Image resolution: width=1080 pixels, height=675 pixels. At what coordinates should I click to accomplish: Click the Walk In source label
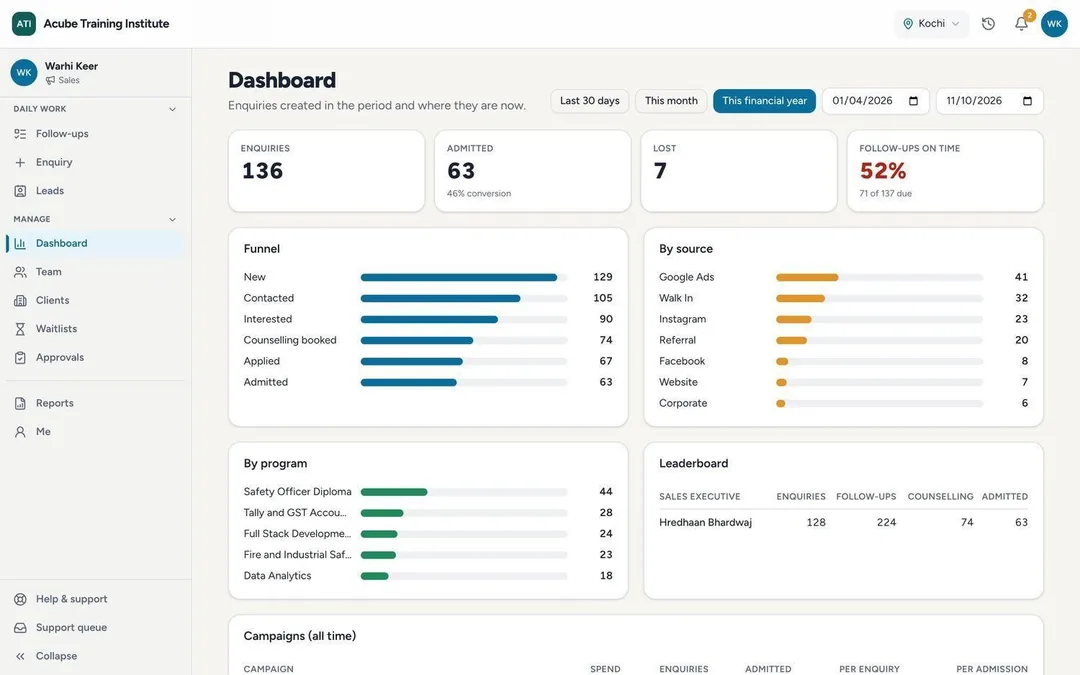coord(676,298)
